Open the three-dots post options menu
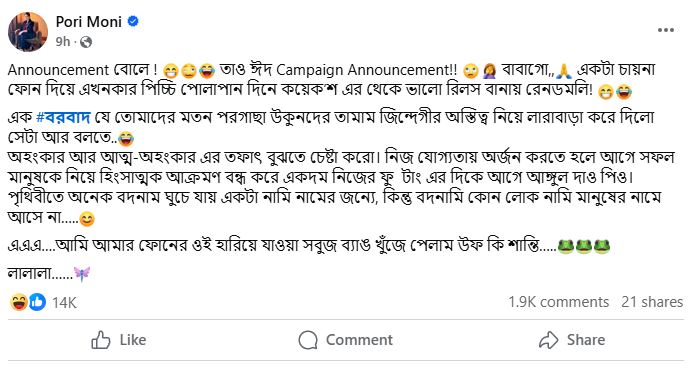This screenshot has height=369, width=695. click(x=666, y=30)
